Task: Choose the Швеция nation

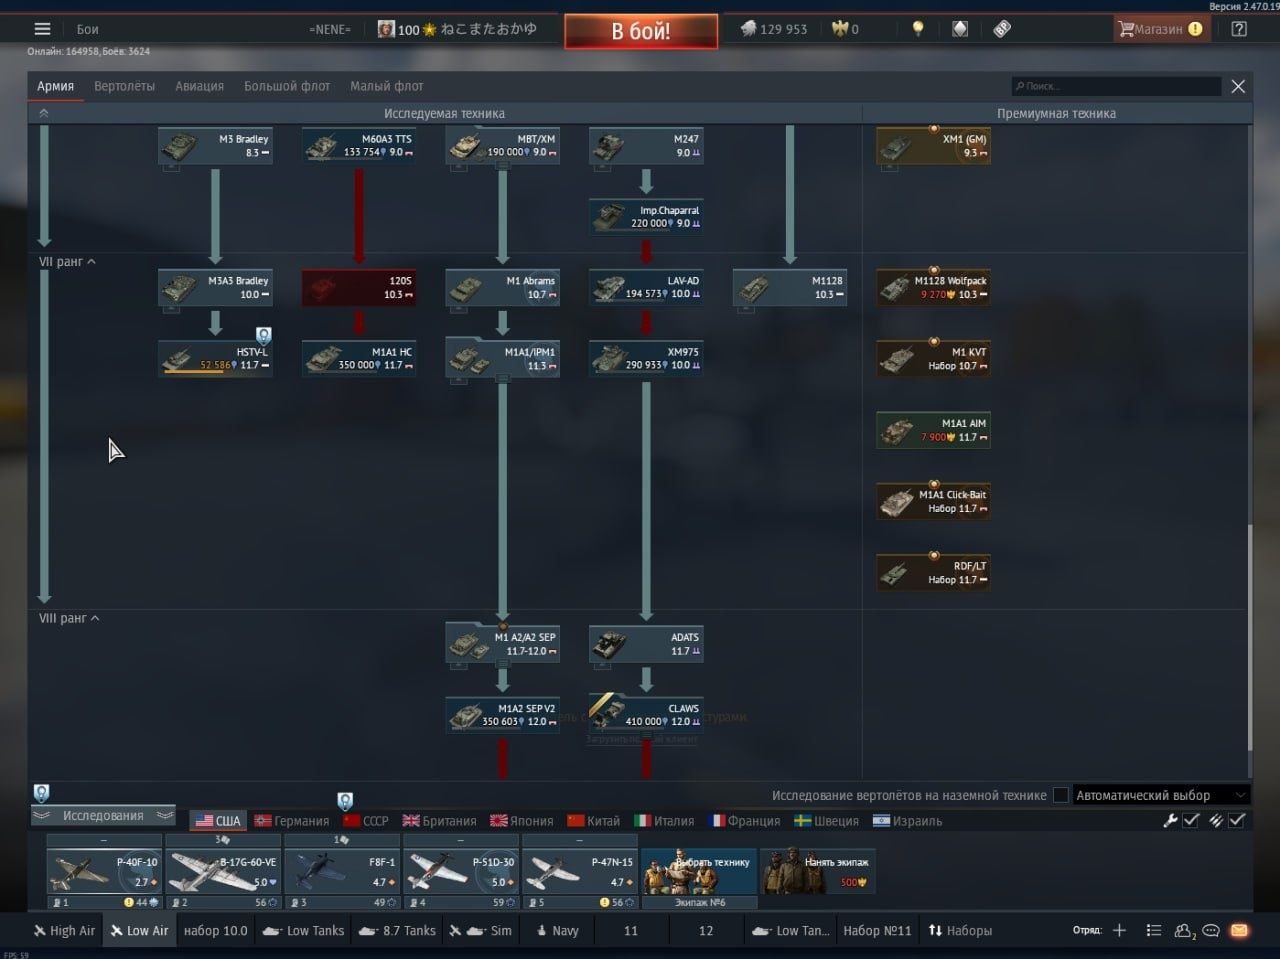Action: [x=826, y=821]
